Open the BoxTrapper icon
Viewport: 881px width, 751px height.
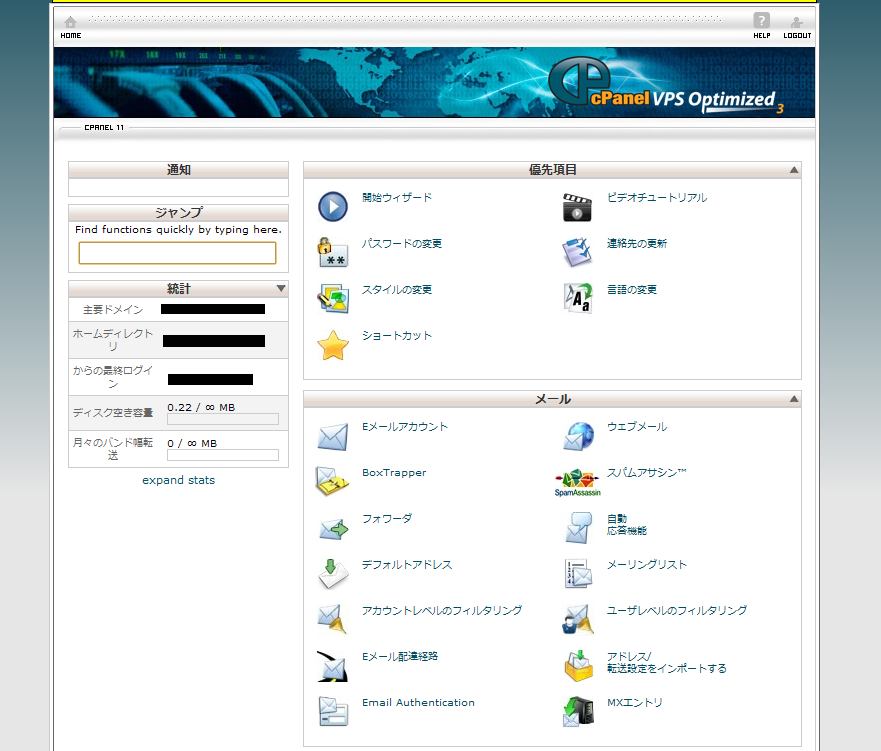(333, 482)
